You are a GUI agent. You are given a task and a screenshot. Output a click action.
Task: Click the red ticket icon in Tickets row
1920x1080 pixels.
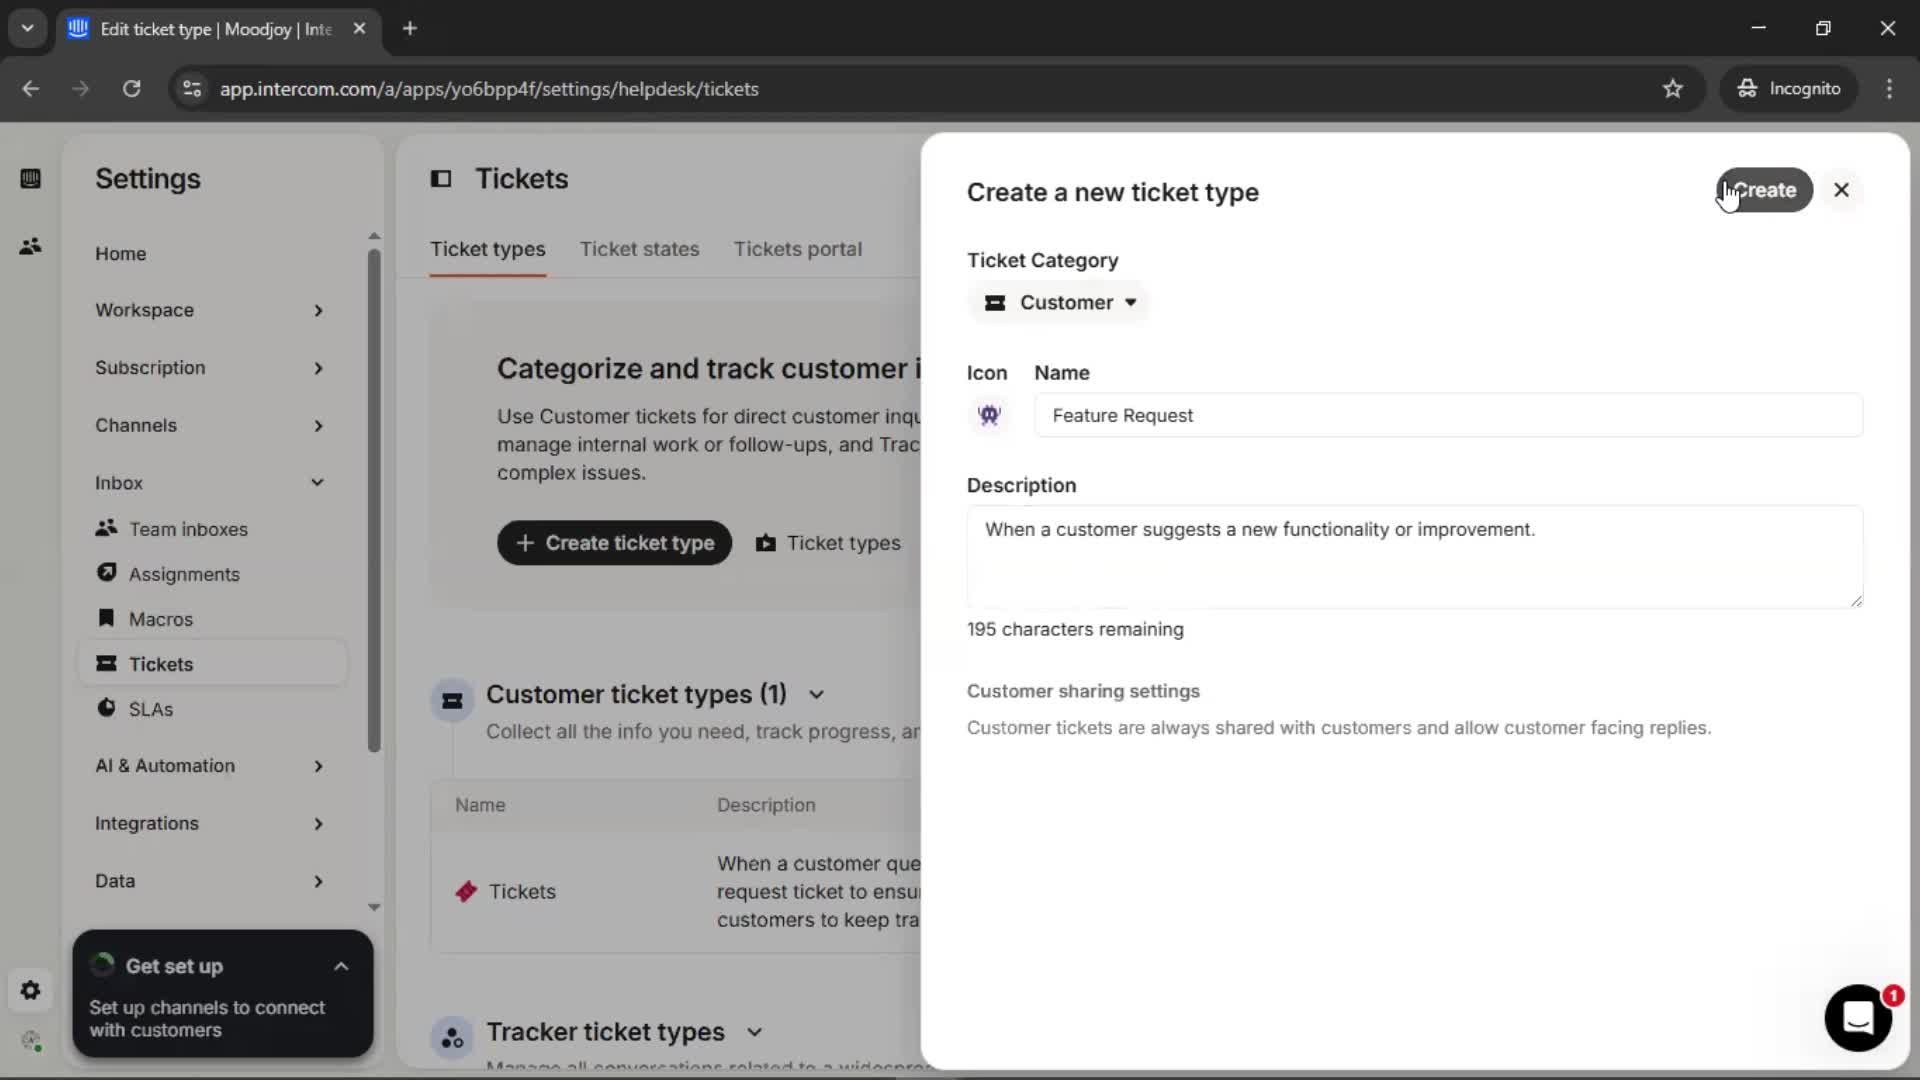466,891
